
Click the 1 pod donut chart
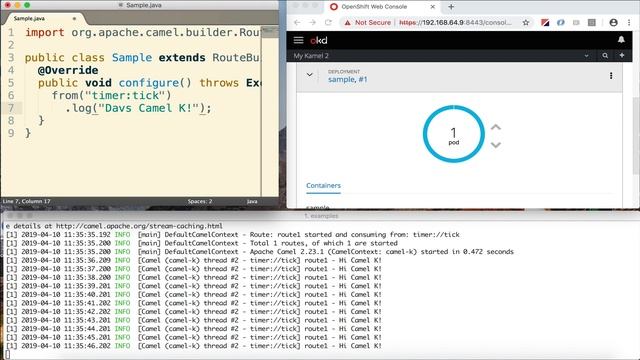[453, 134]
